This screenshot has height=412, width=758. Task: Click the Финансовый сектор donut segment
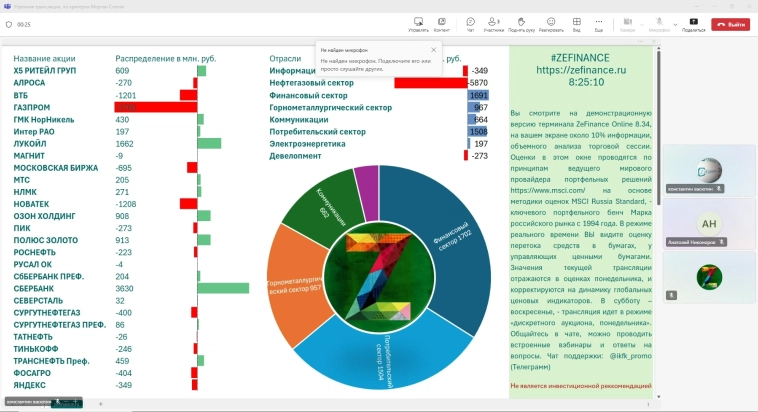coord(453,237)
